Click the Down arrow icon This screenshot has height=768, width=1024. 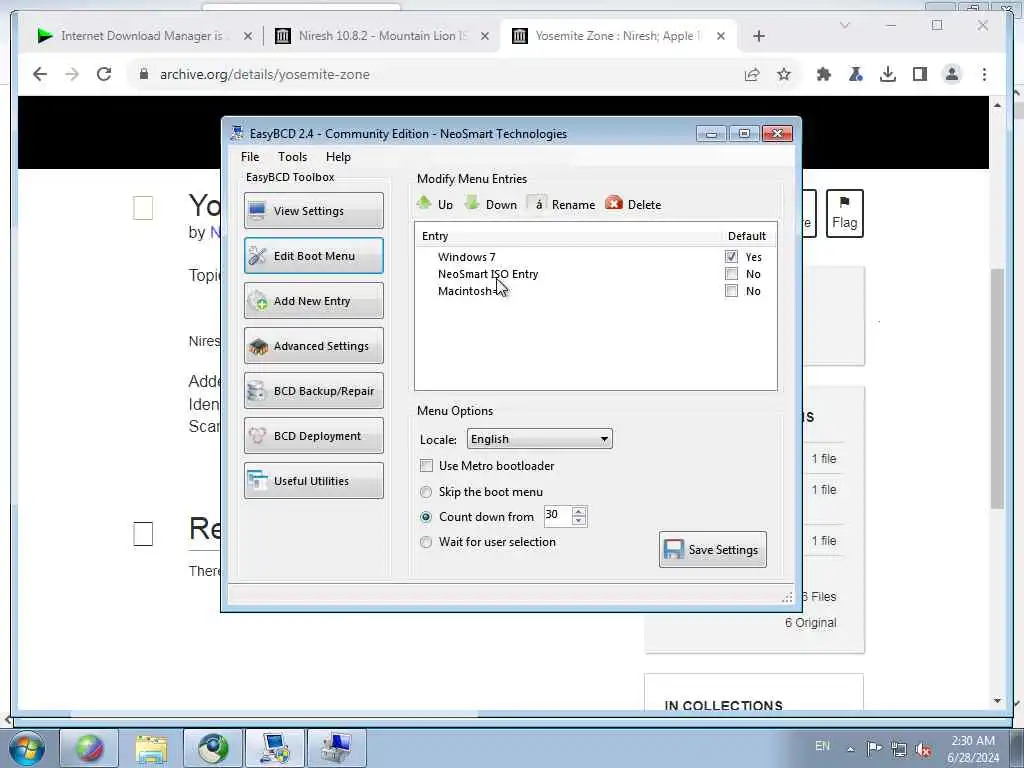(x=472, y=203)
